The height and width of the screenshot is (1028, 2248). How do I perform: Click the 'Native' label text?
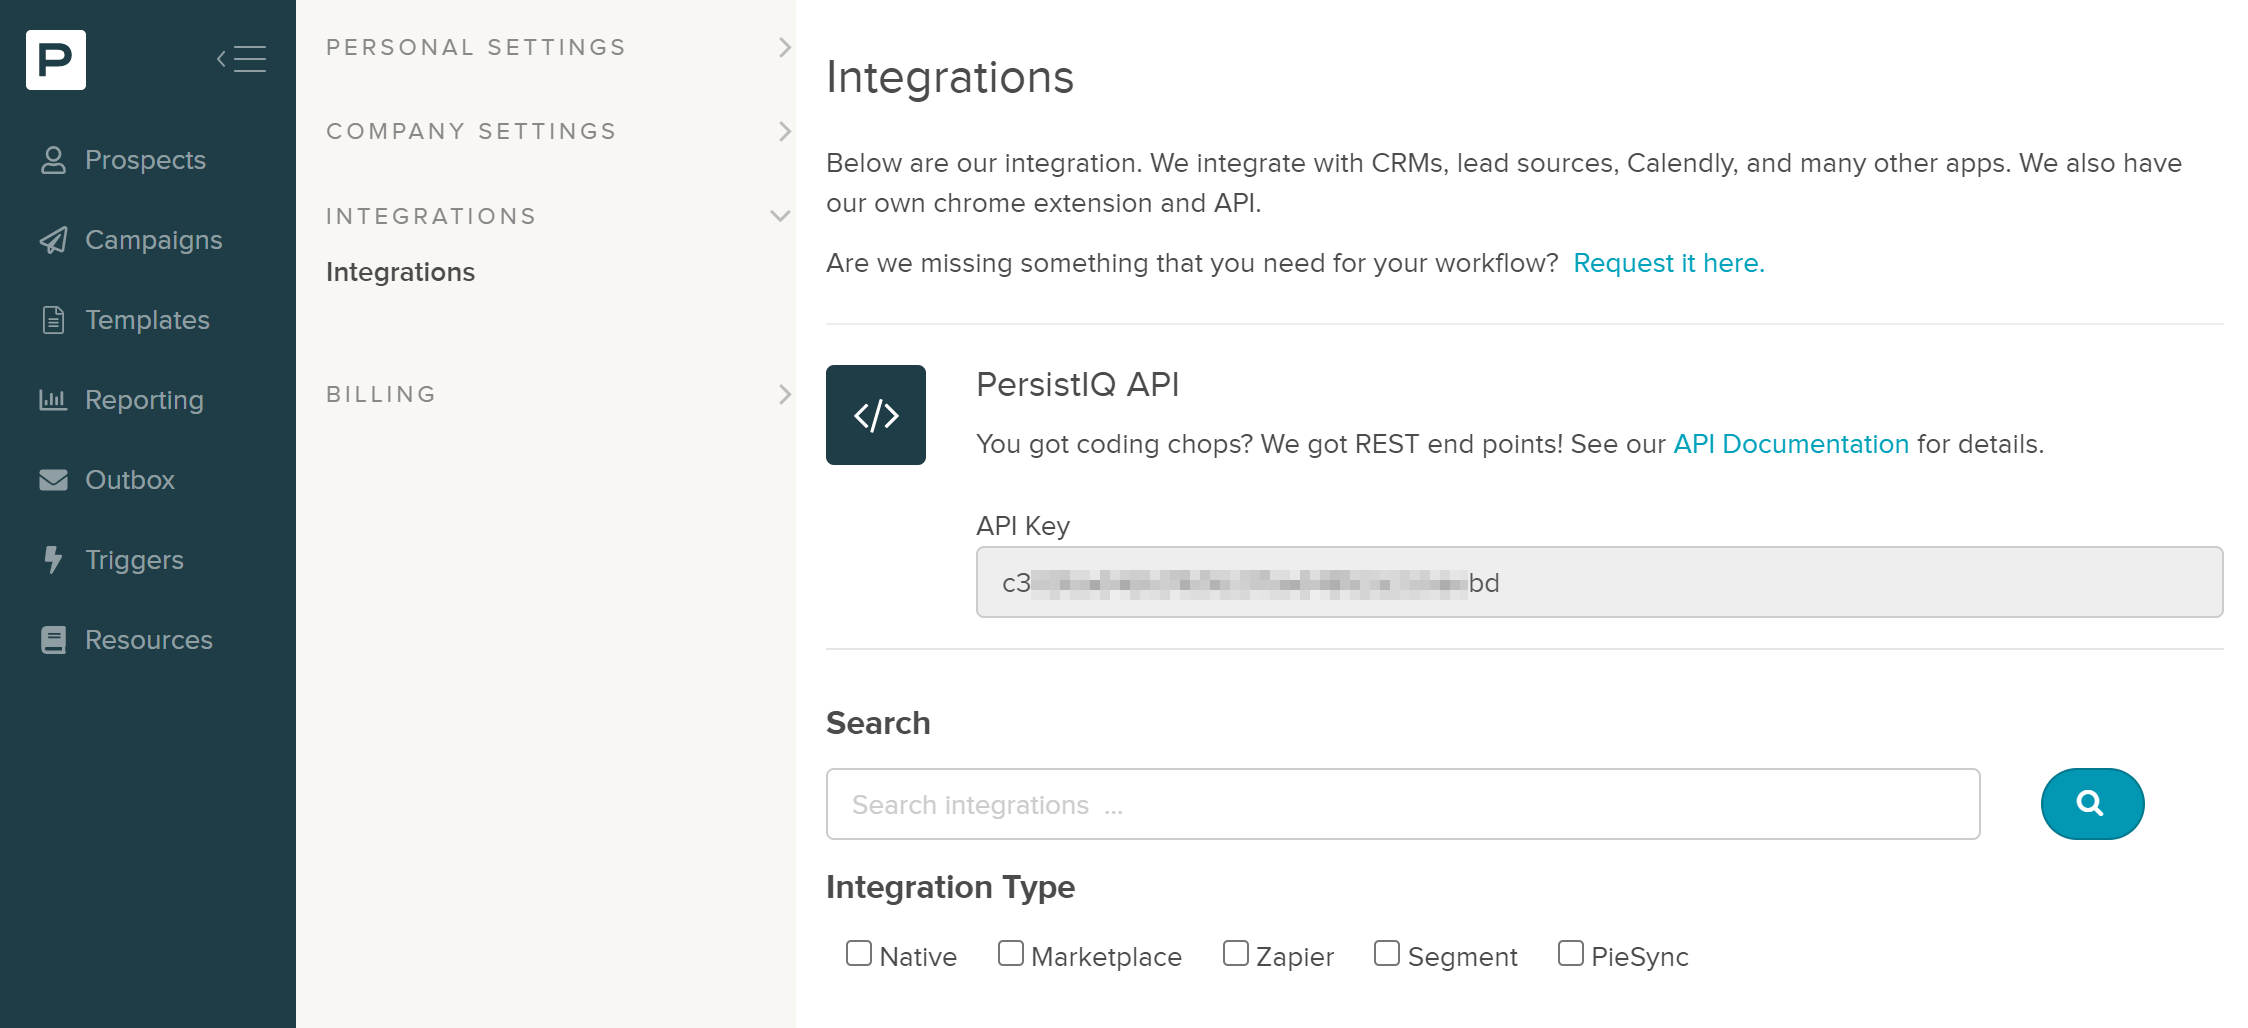tap(918, 957)
